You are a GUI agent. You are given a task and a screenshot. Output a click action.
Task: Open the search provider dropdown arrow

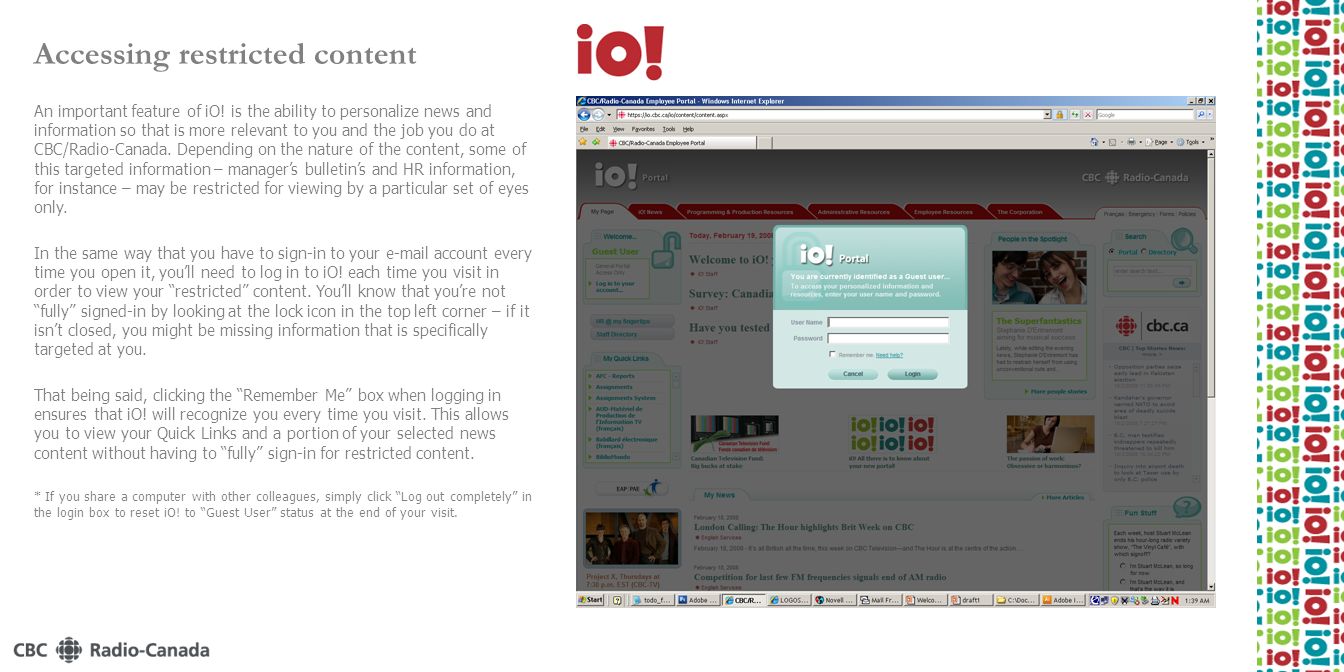[x=1210, y=115]
